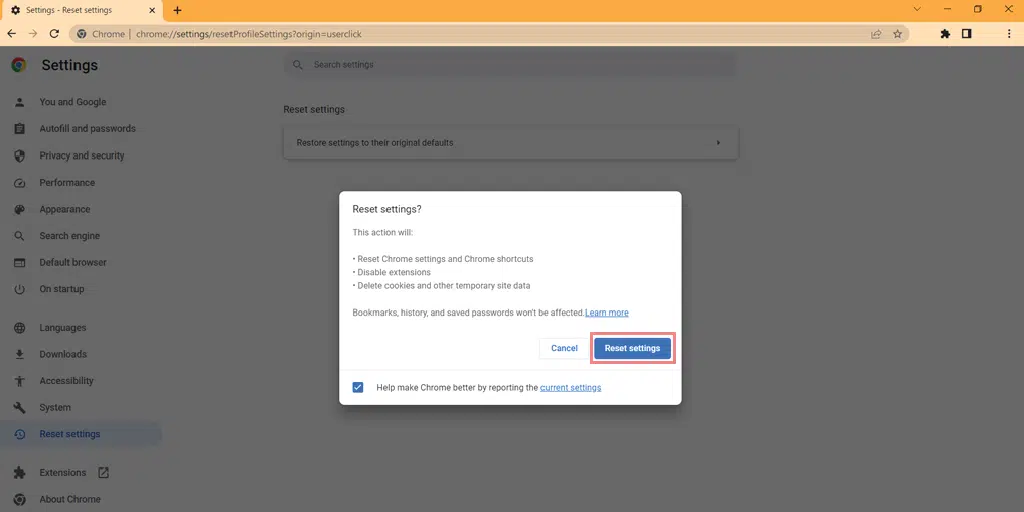
Task: Confirm with the Reset settings button
Action: 632,348
